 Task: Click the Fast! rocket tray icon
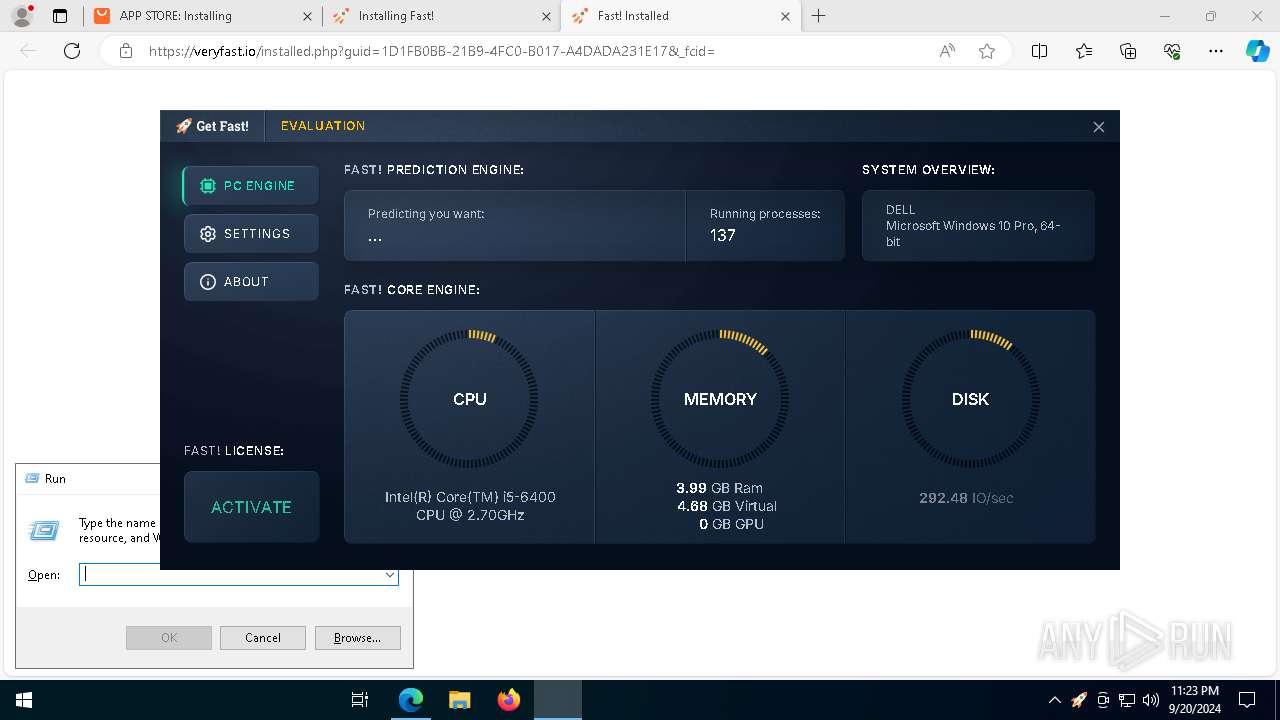1079,700
